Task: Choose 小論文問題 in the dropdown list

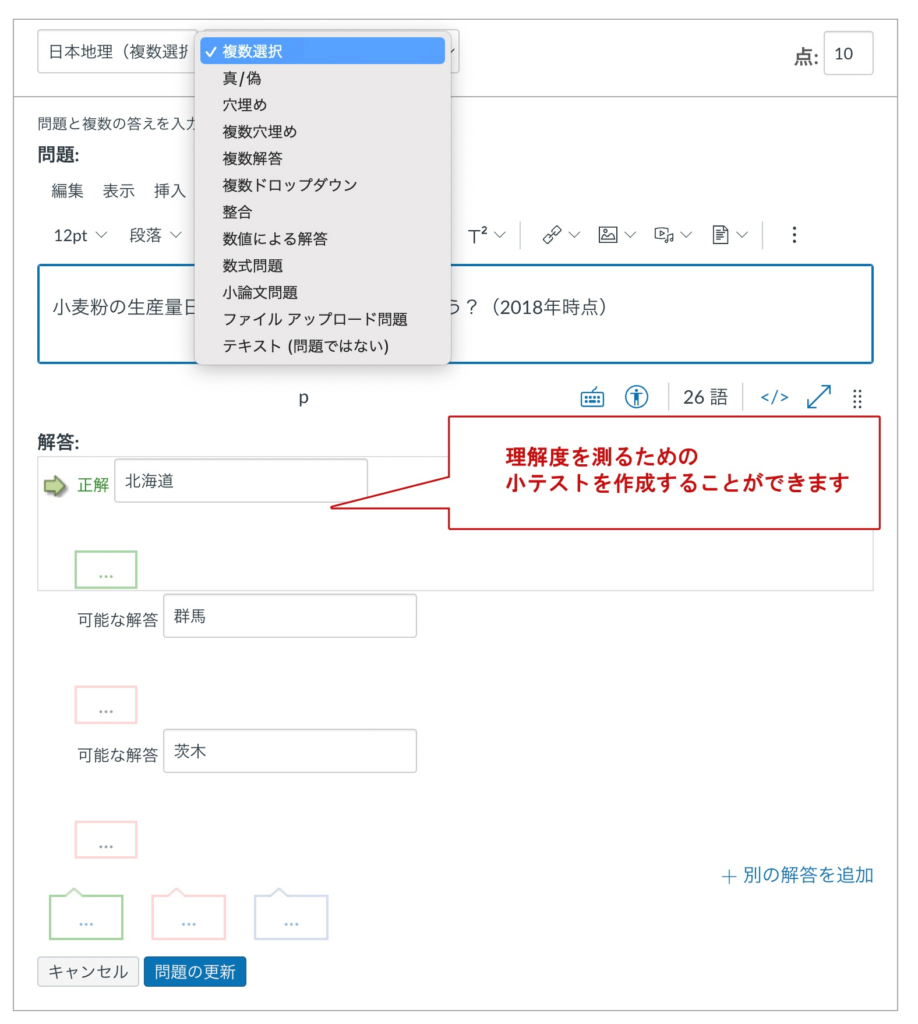Action: click(x=260, y=293)
